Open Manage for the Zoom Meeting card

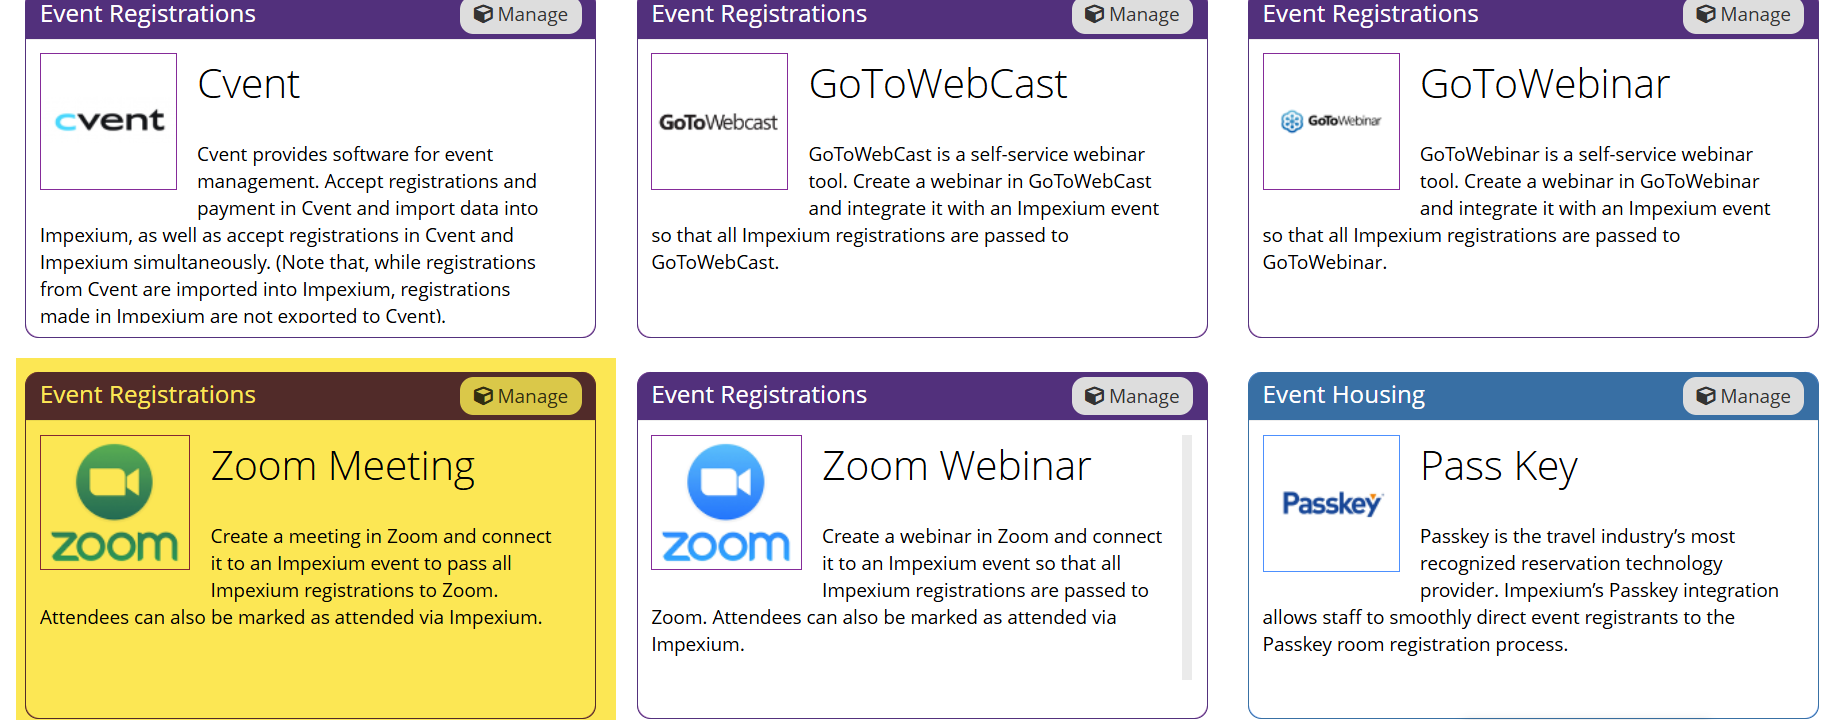521,396
